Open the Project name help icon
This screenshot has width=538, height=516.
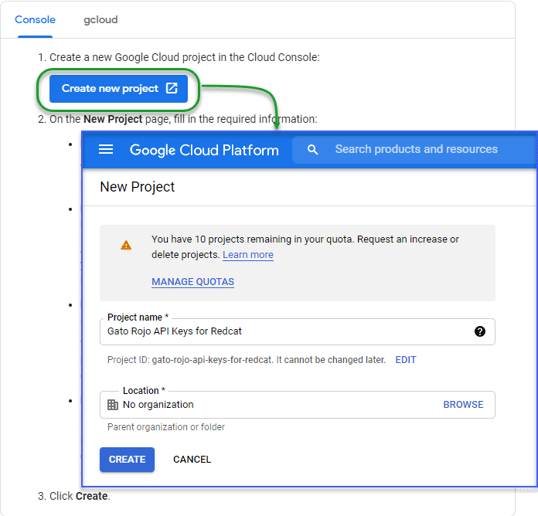point(480,331)
